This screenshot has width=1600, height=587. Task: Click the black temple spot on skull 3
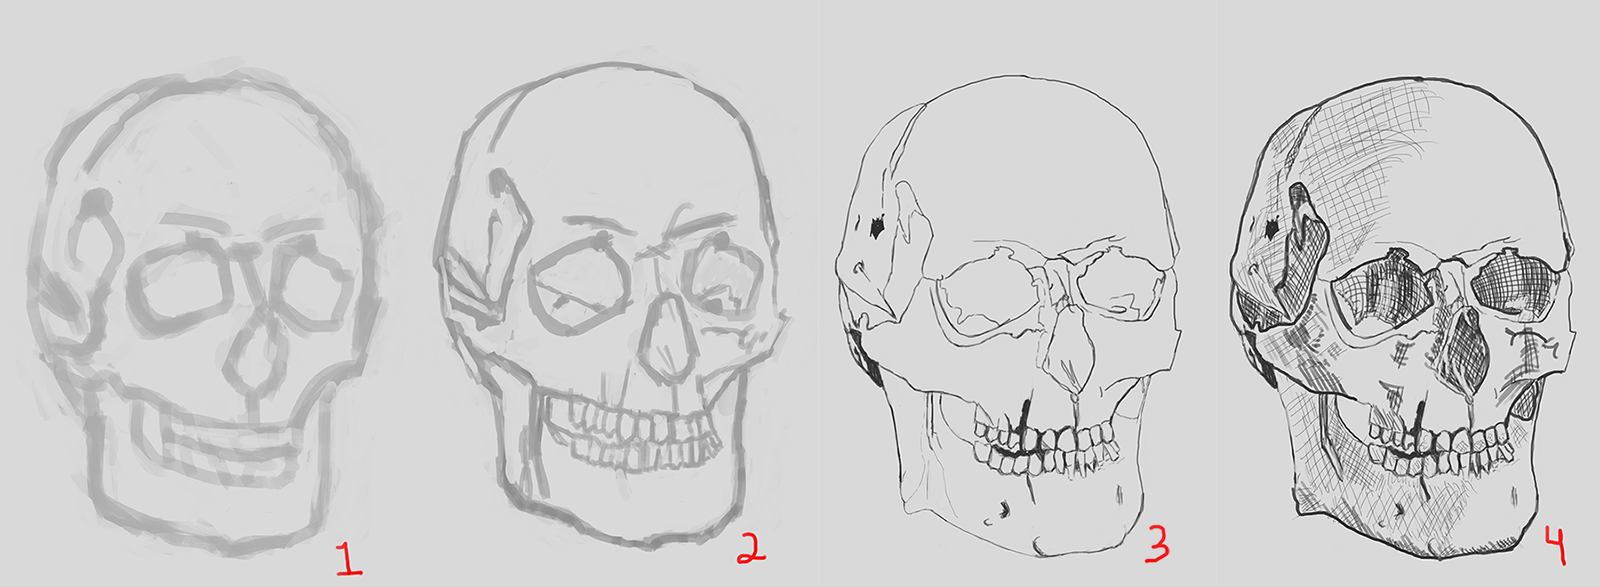(x=878, y=229)
